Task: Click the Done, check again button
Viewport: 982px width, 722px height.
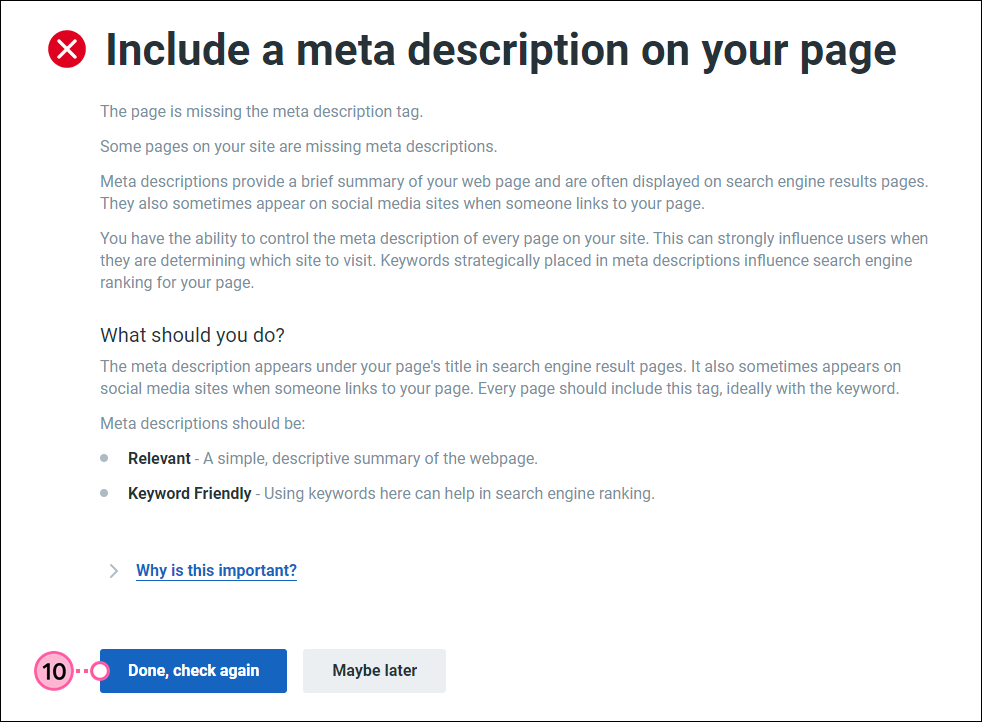Action: [x=194, y=671]
